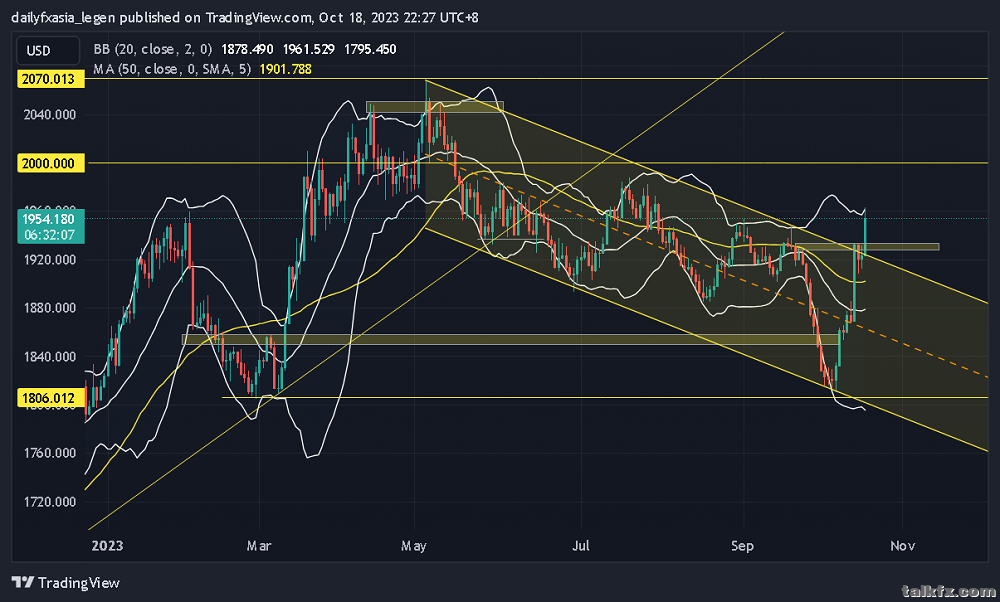This screenshot has width=1000, height=602.
Task: Click the Mar time axis label
Action: point(259,546)
